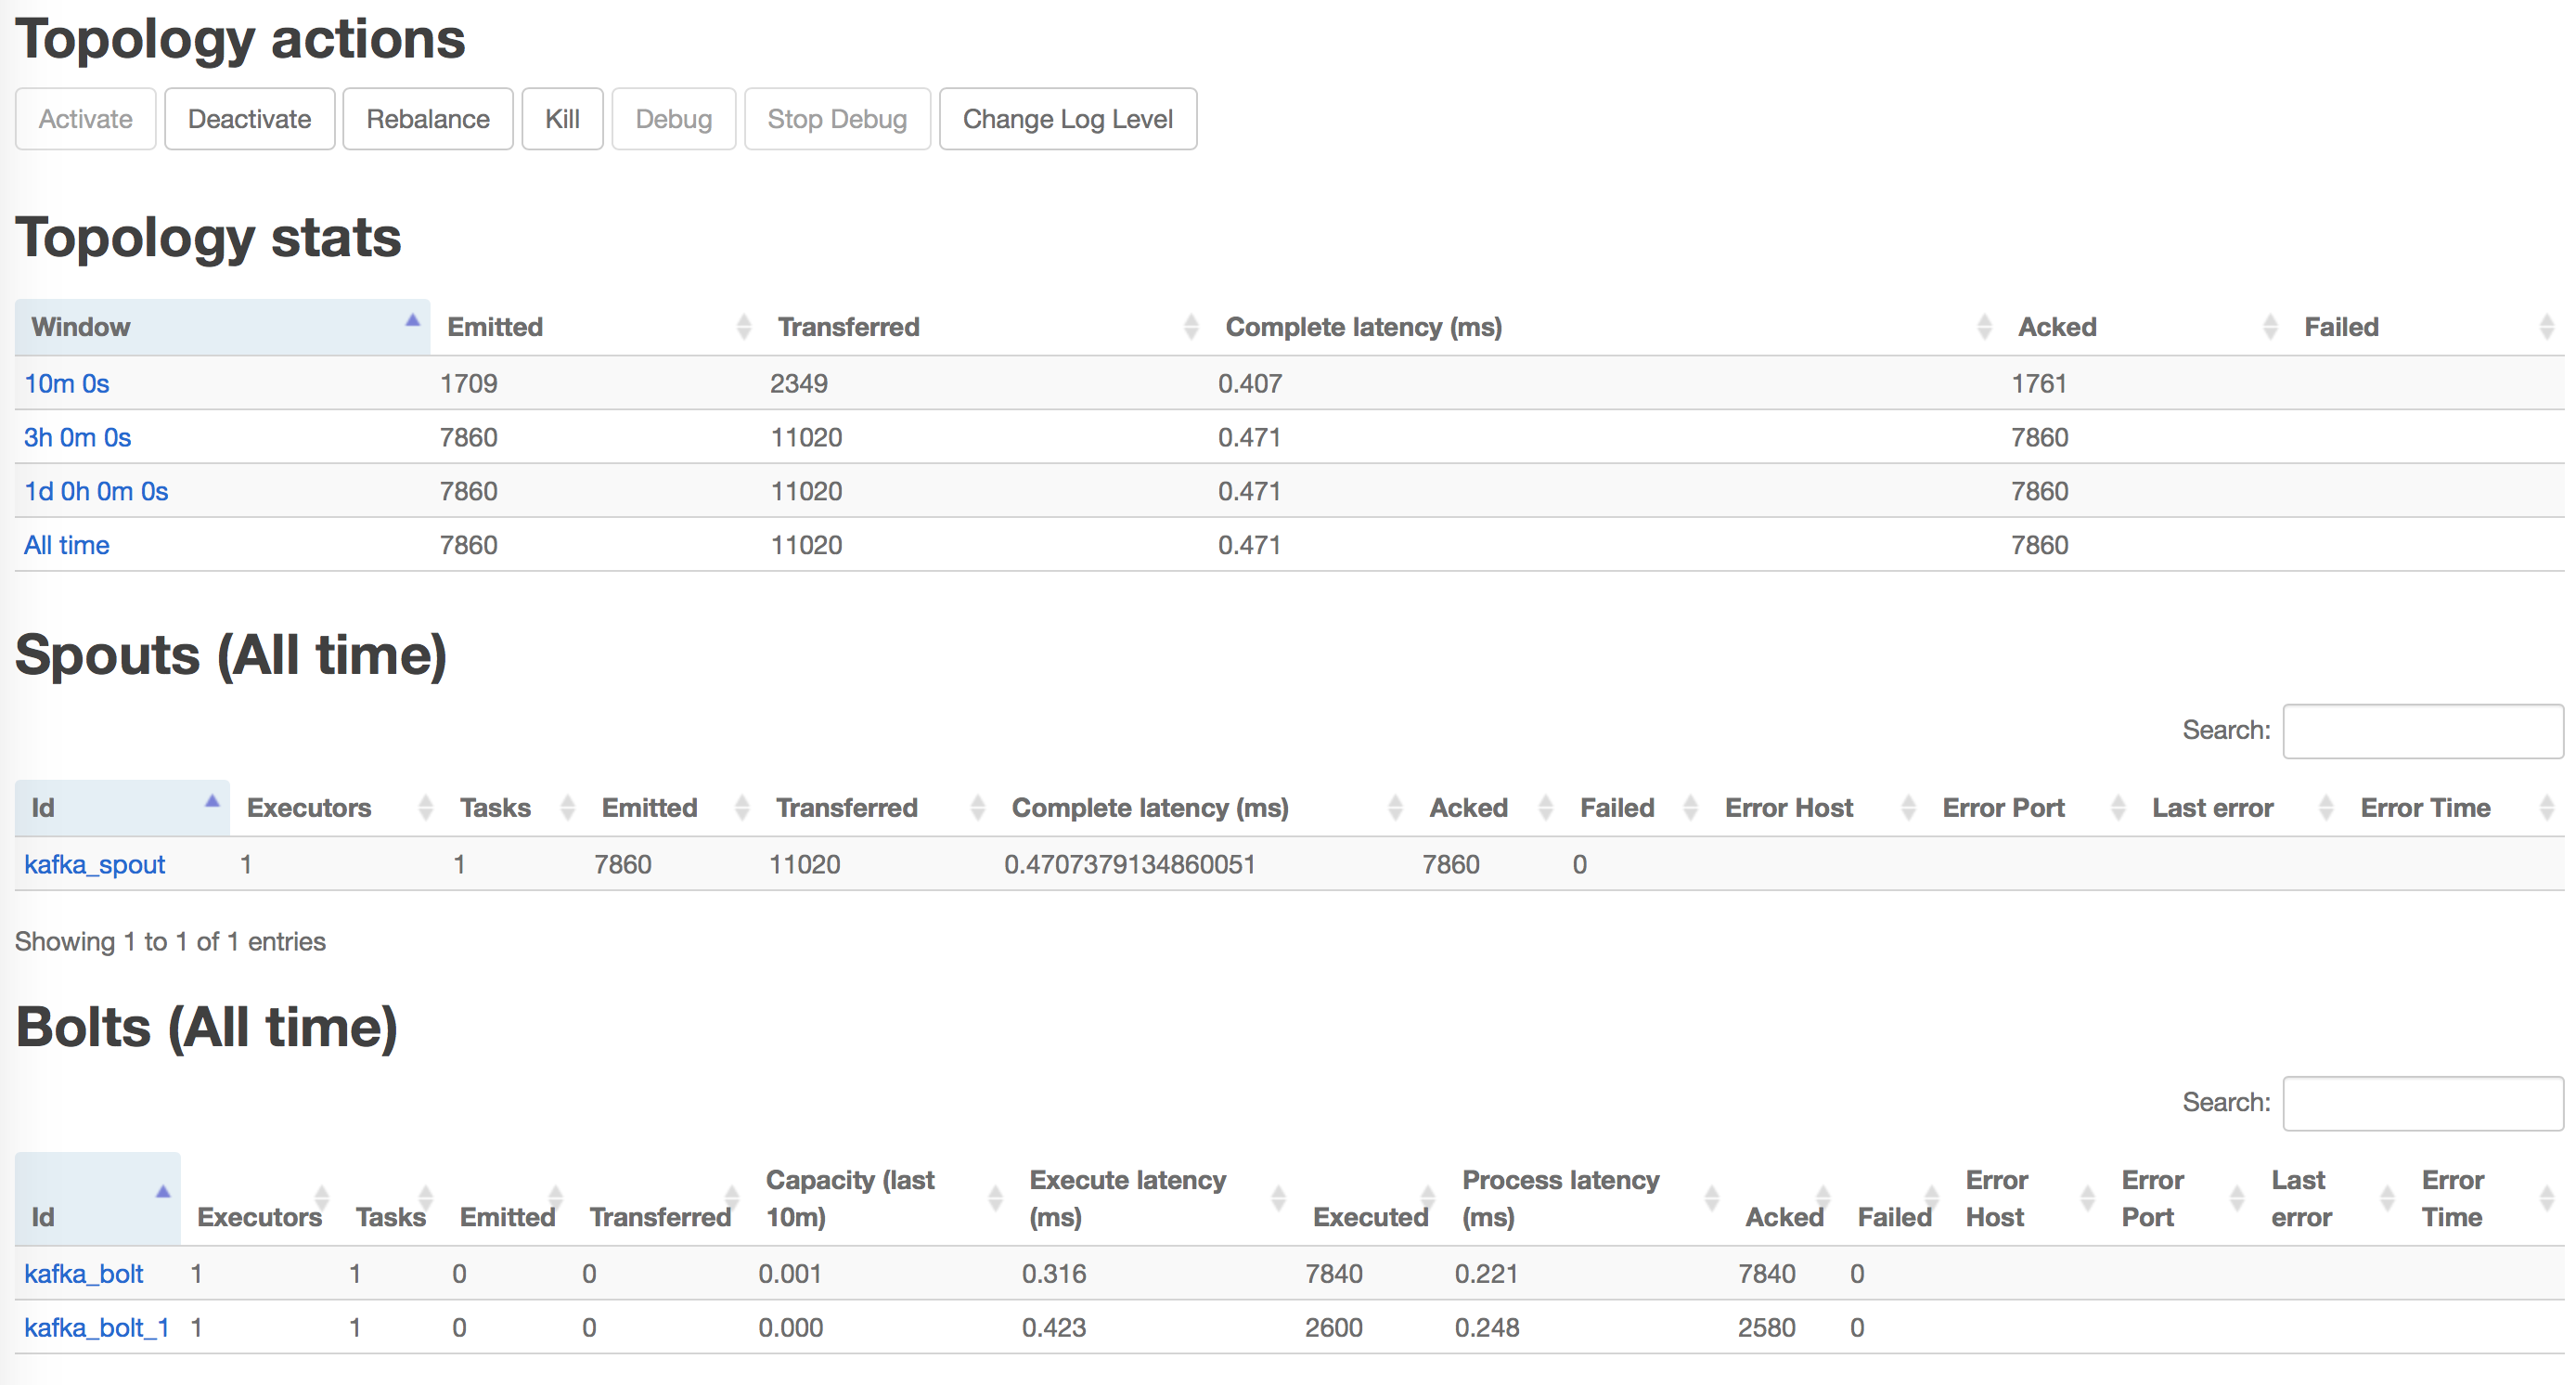Sort topology stats by Acked column
The height and width of the screenshot is (1385, 2576).
(2056, 327)
